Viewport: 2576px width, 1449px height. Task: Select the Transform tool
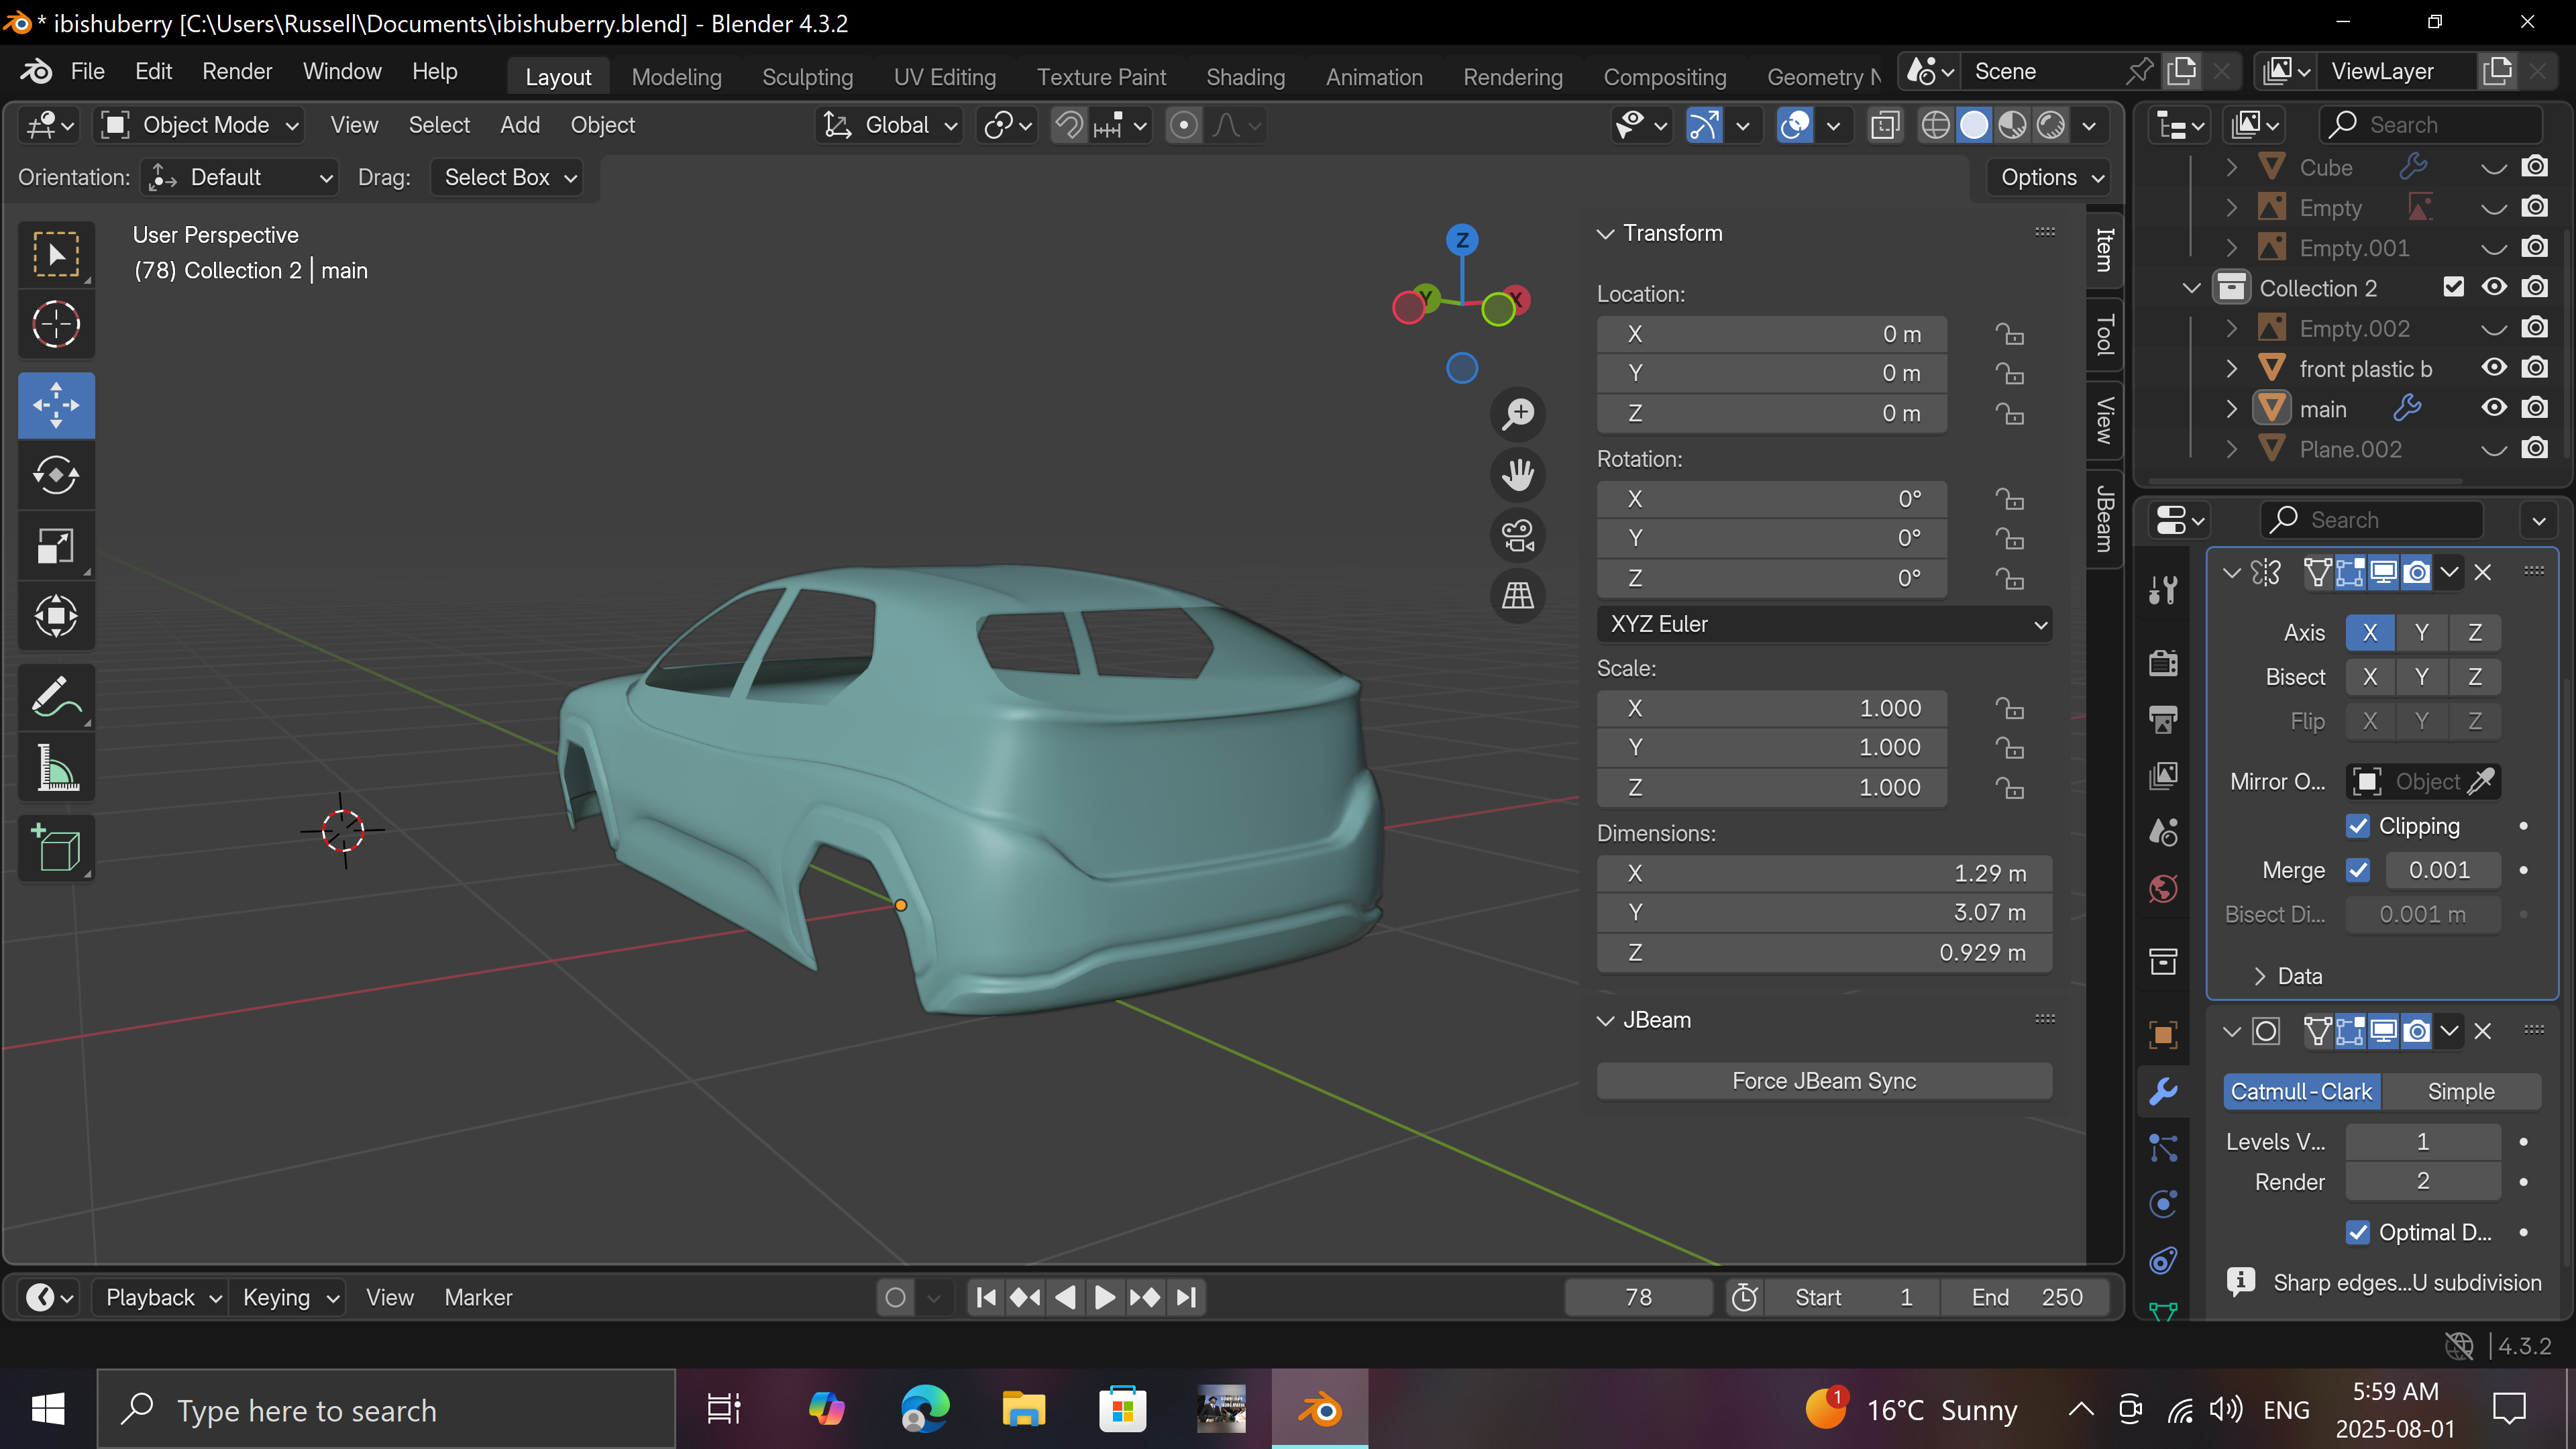pyautogui.click(x=56, y=616)
